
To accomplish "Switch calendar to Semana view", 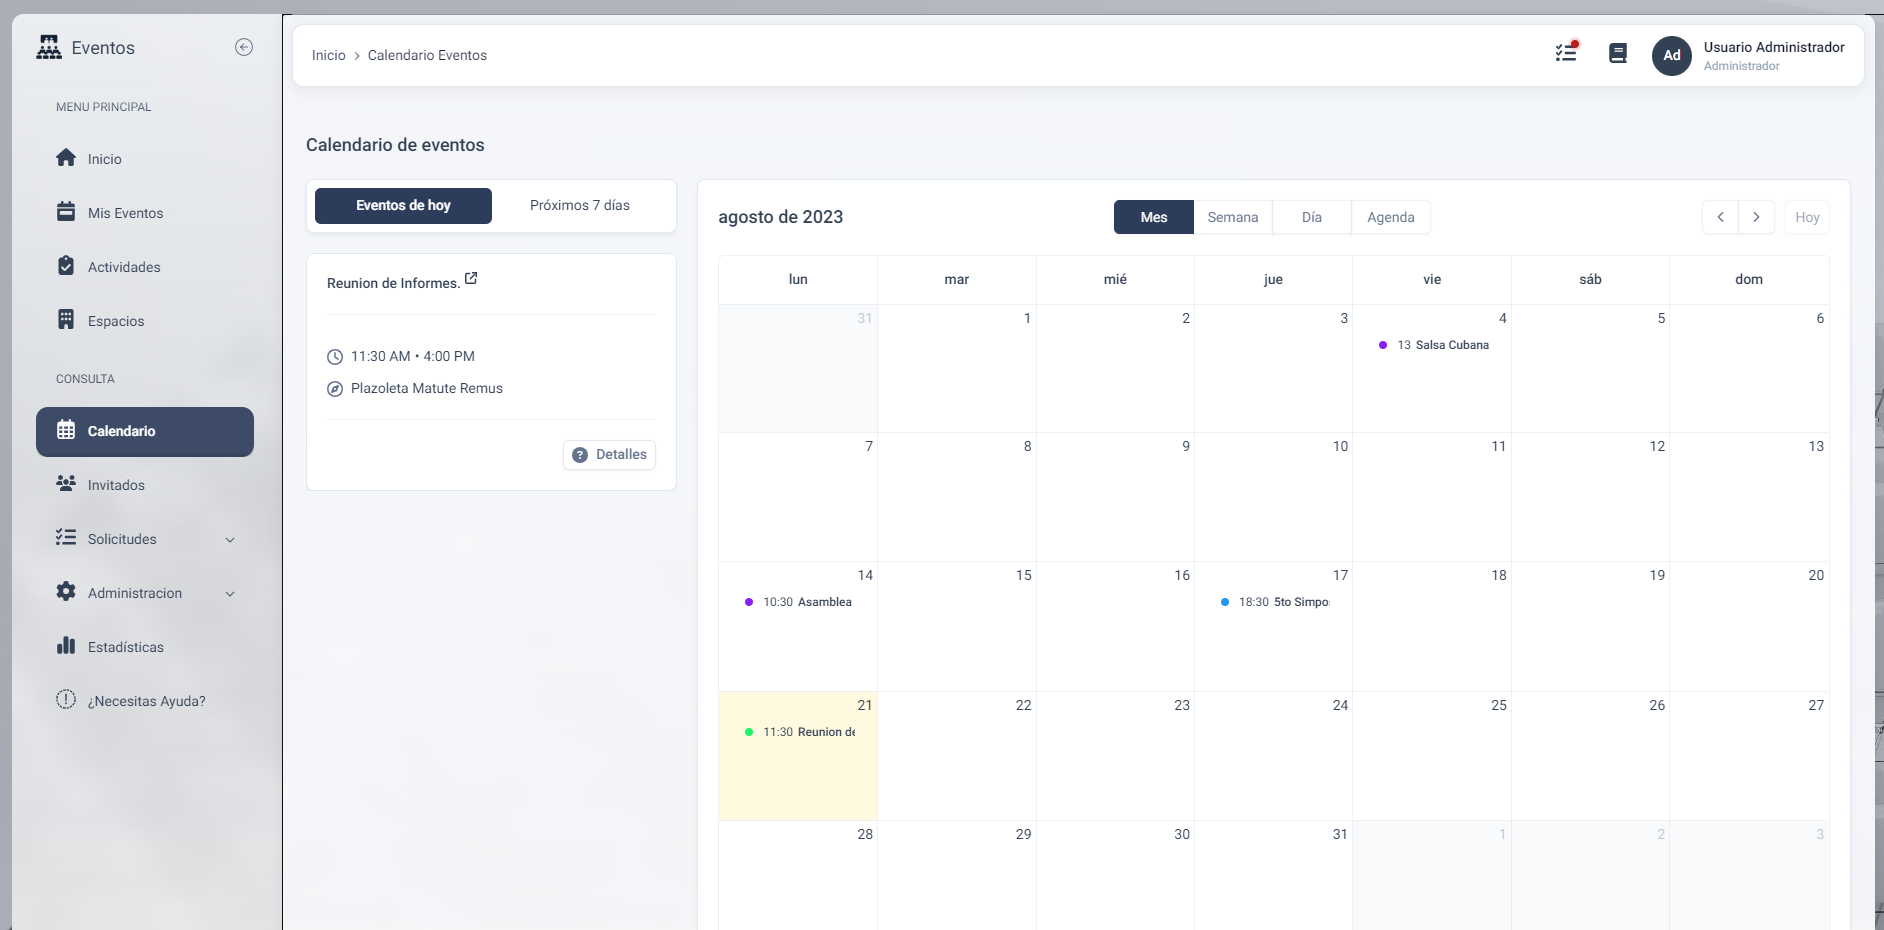I will click(x=1233, y=217).
